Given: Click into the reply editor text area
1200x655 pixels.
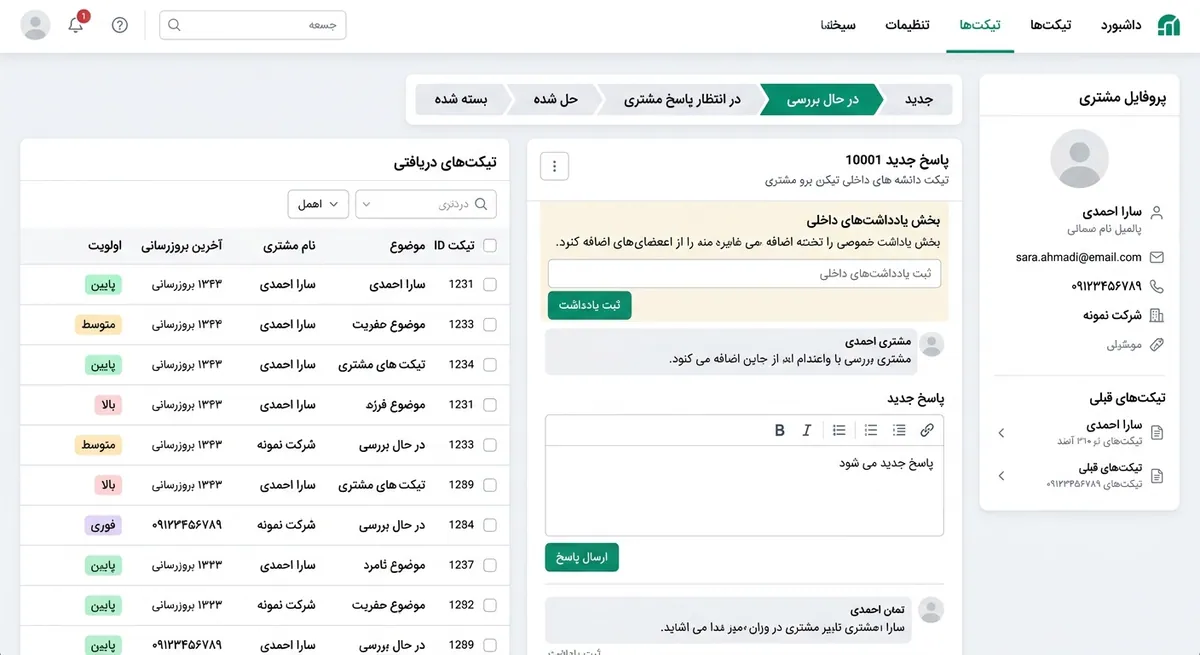Looking at the screenshot, I should [x=745, y=490].
